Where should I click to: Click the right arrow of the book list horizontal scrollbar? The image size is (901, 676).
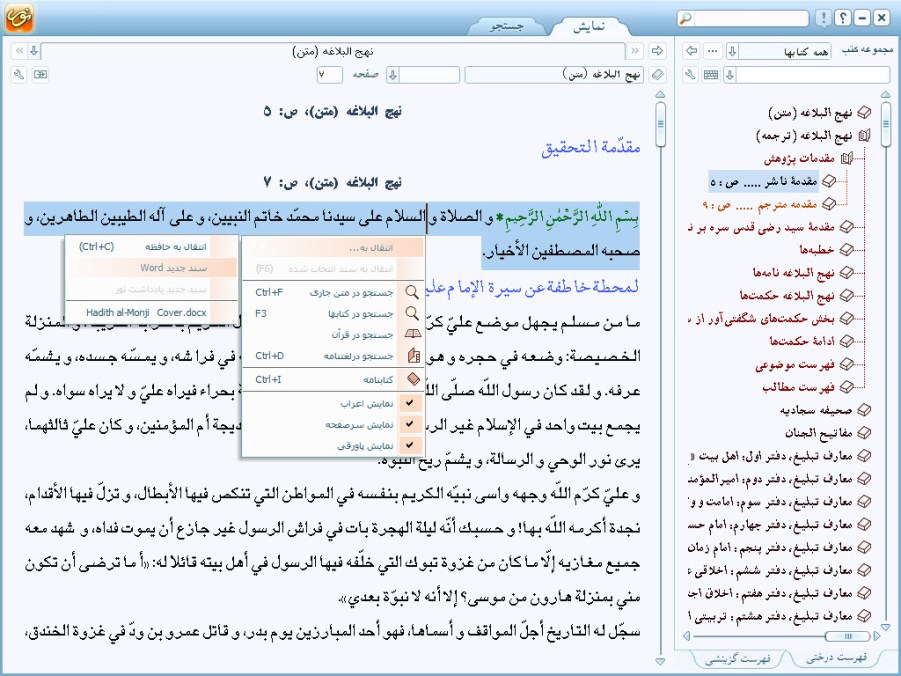876,636
